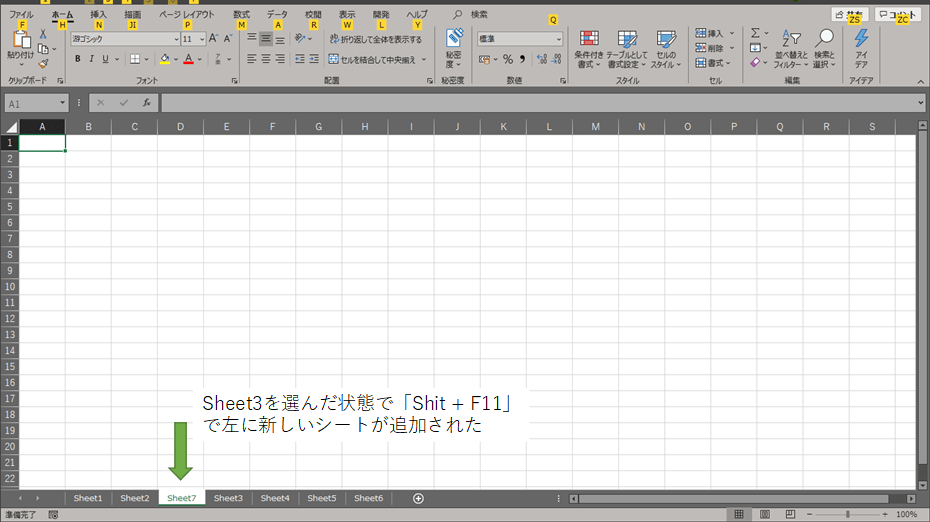Align text left
The width and height of the screenshot is (930, 522).
251,59
